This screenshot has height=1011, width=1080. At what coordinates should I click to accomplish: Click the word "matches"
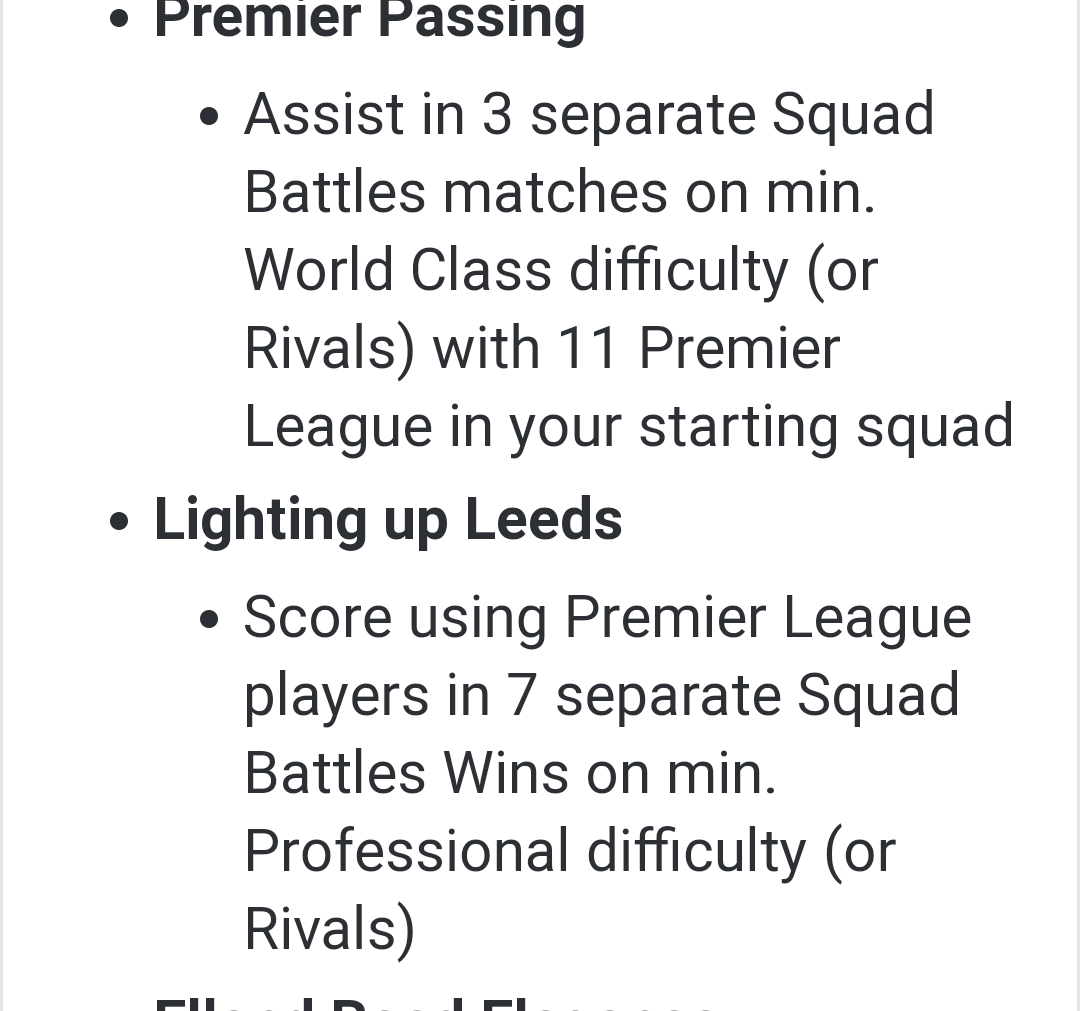[555, 192]
